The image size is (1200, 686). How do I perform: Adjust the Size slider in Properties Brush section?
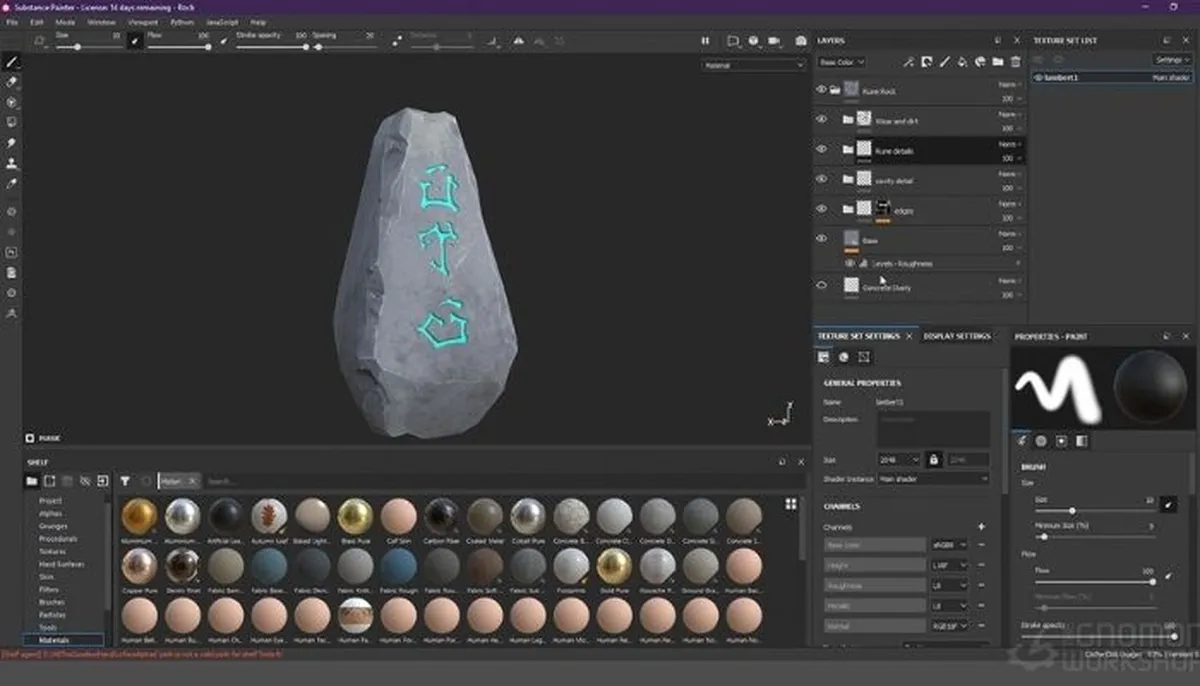click(x=1095, y=510)
